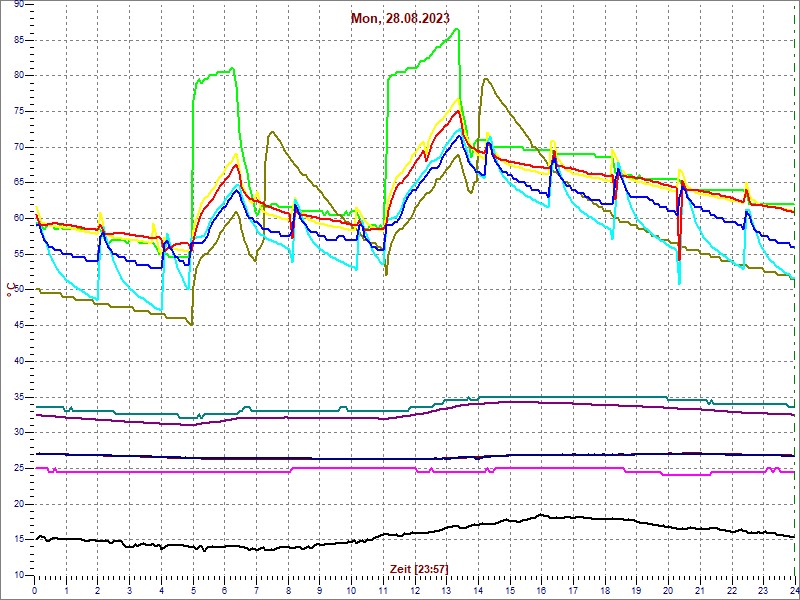
Task: Click the bright green curve's peak near 86°C
Action: (x=458, y=29)
